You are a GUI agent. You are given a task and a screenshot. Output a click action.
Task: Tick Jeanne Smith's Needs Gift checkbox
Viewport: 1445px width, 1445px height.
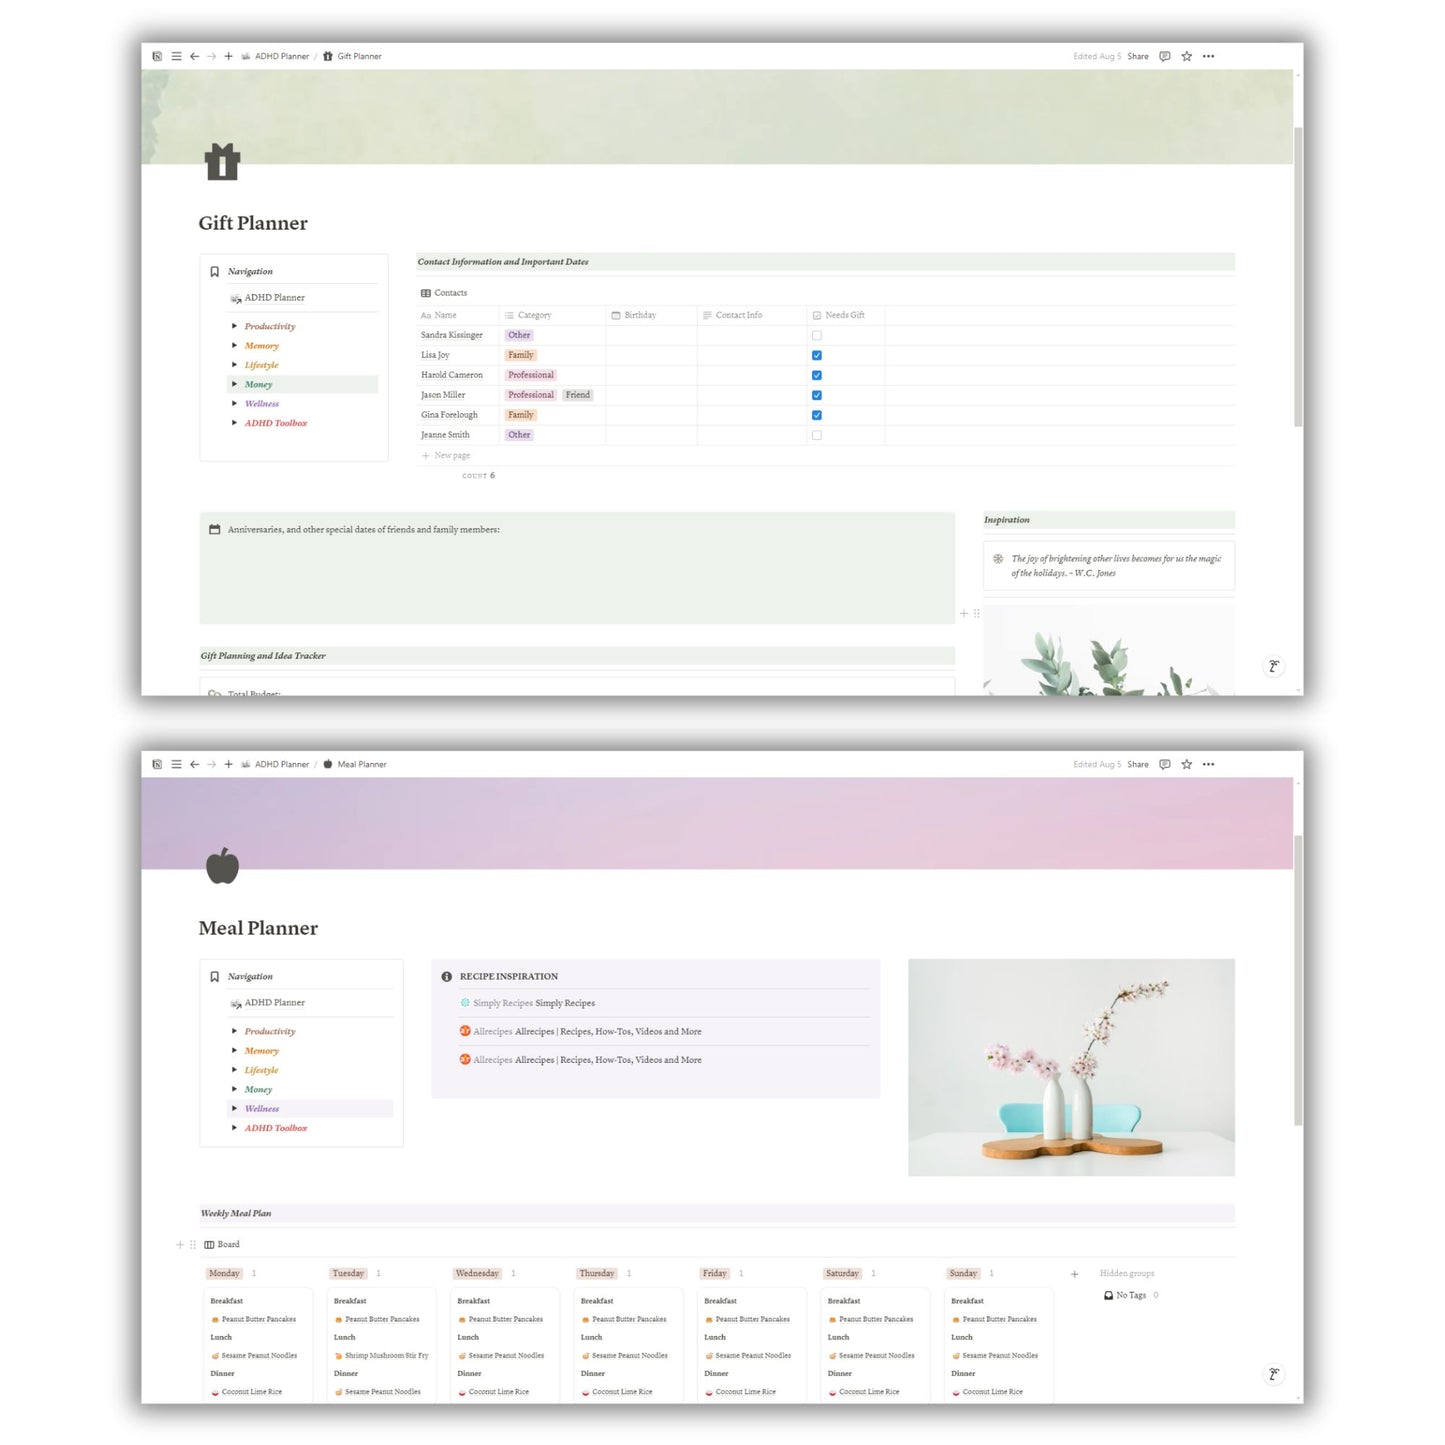817,436
